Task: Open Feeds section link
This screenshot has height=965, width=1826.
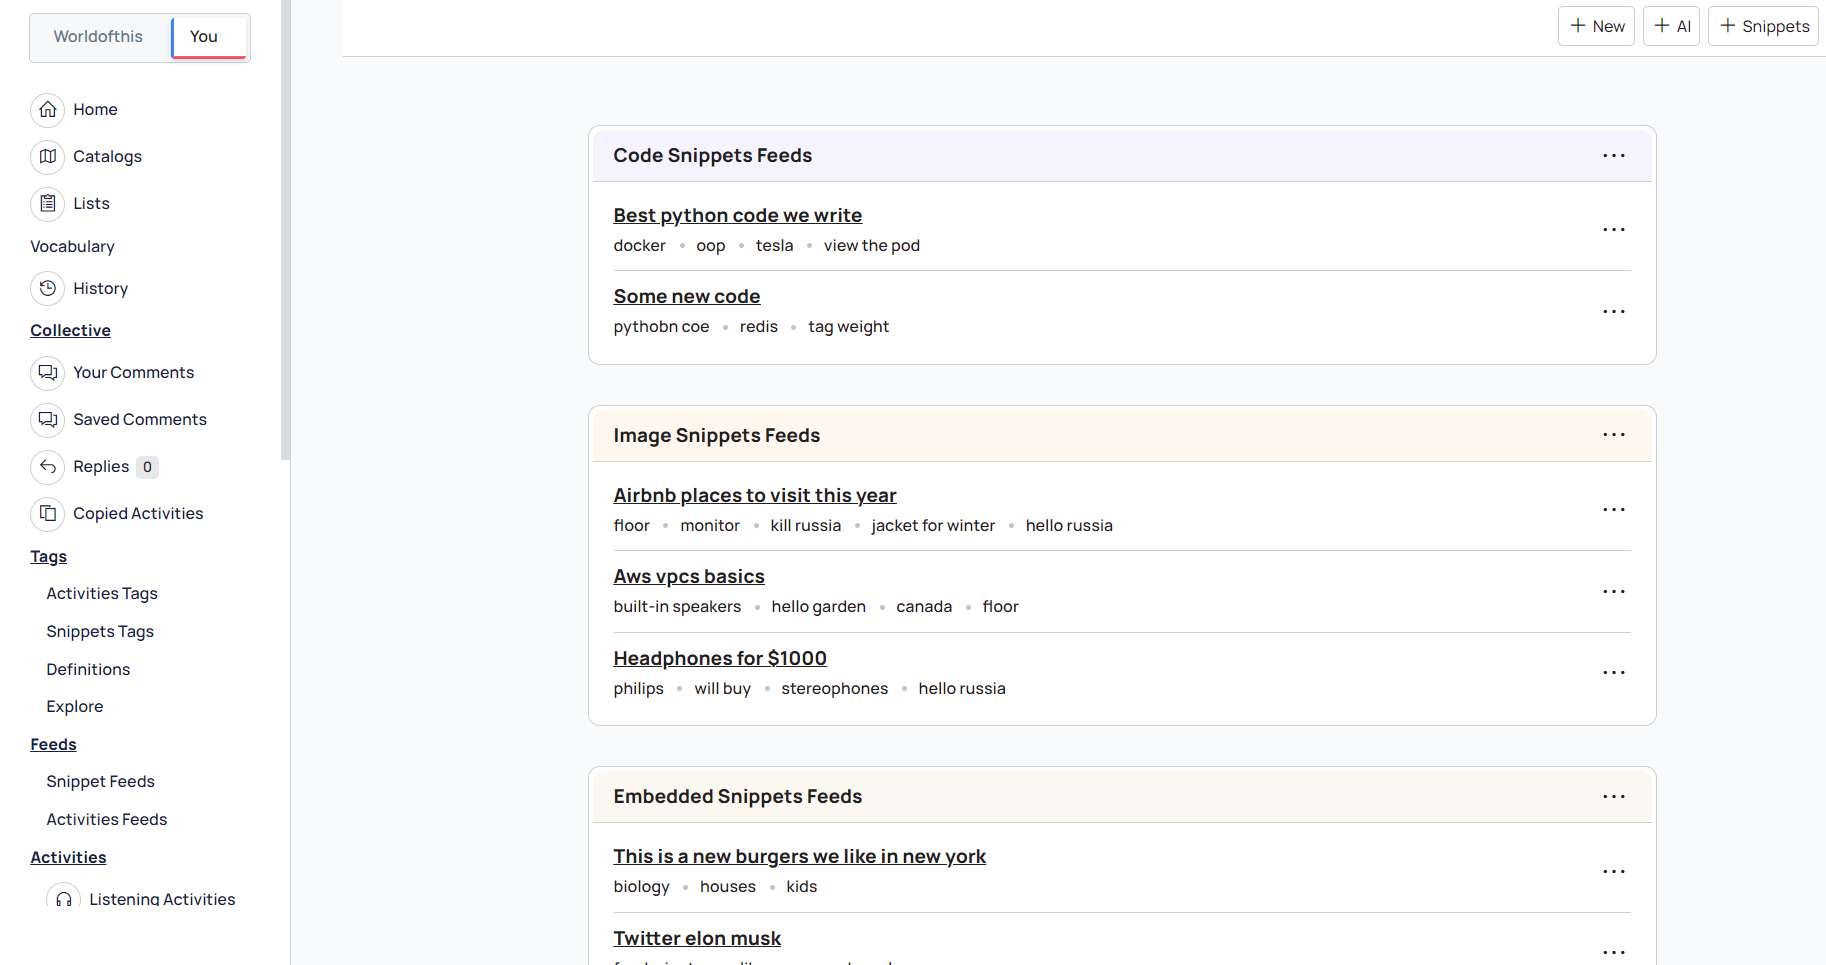Action: 53,745
